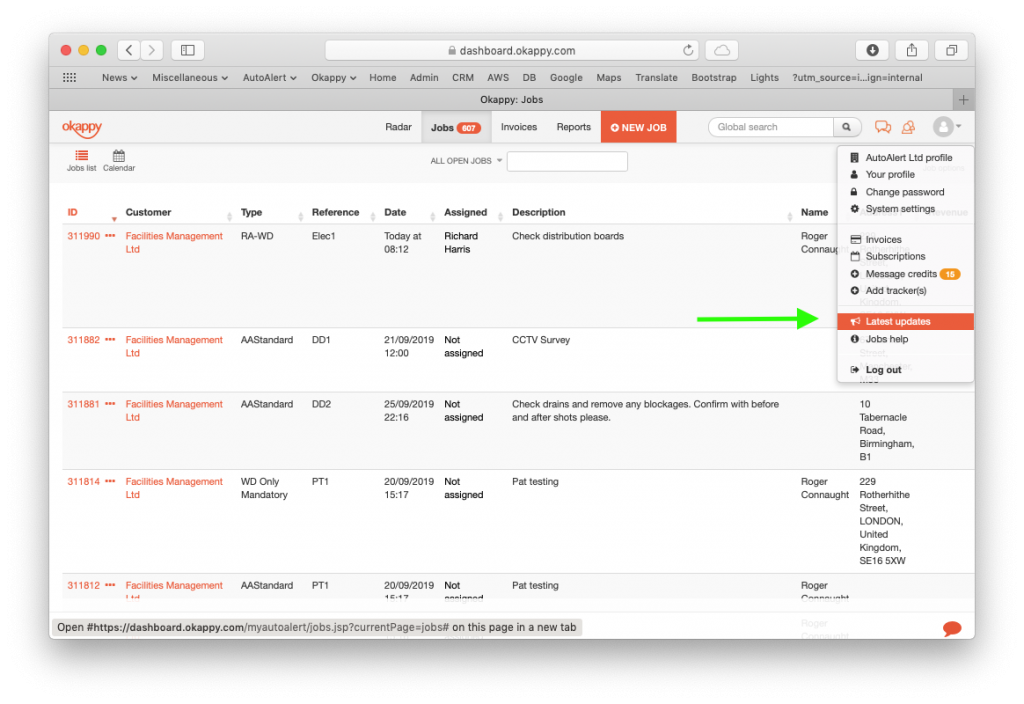Open the Reports tab
This screenshot has width=1024, height=704.
573,127
